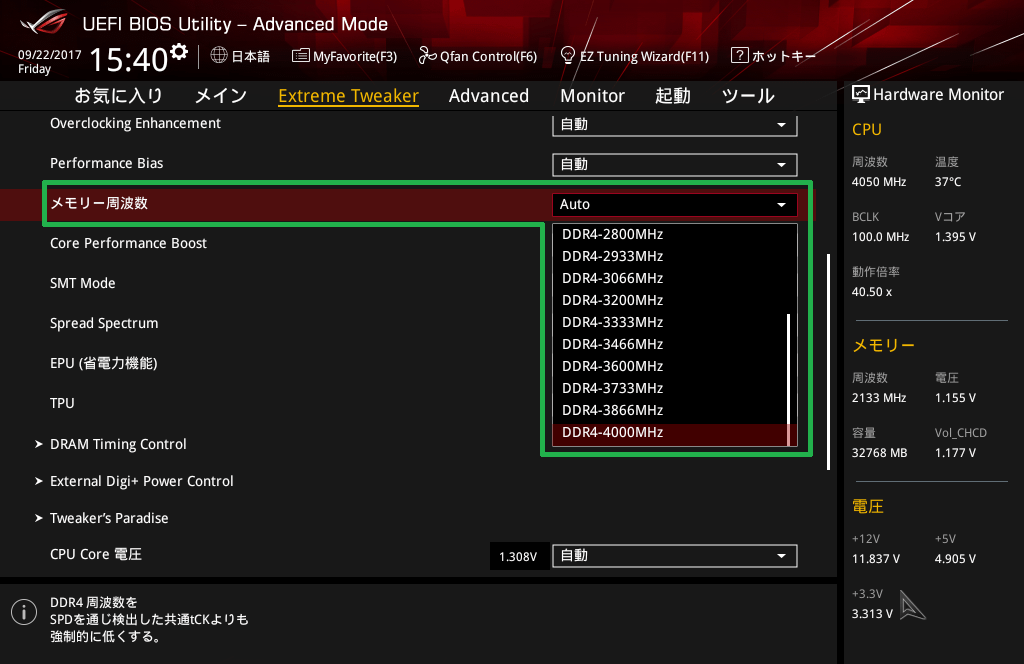Viewport: 1024px width, 664px height.
Task: Choose DDR4-4000MHz memory frequency
Action: (x=613, y=432)
